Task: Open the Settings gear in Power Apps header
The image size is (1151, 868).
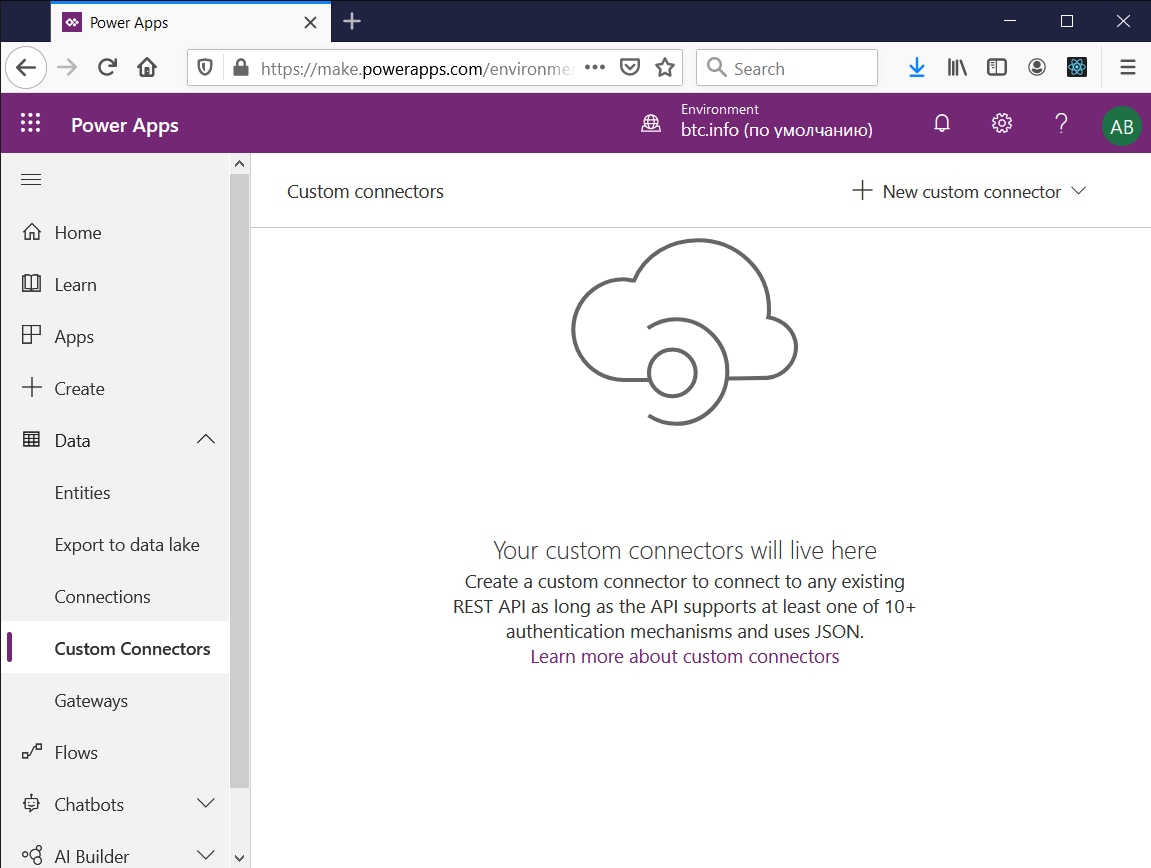Action: 1002,123
